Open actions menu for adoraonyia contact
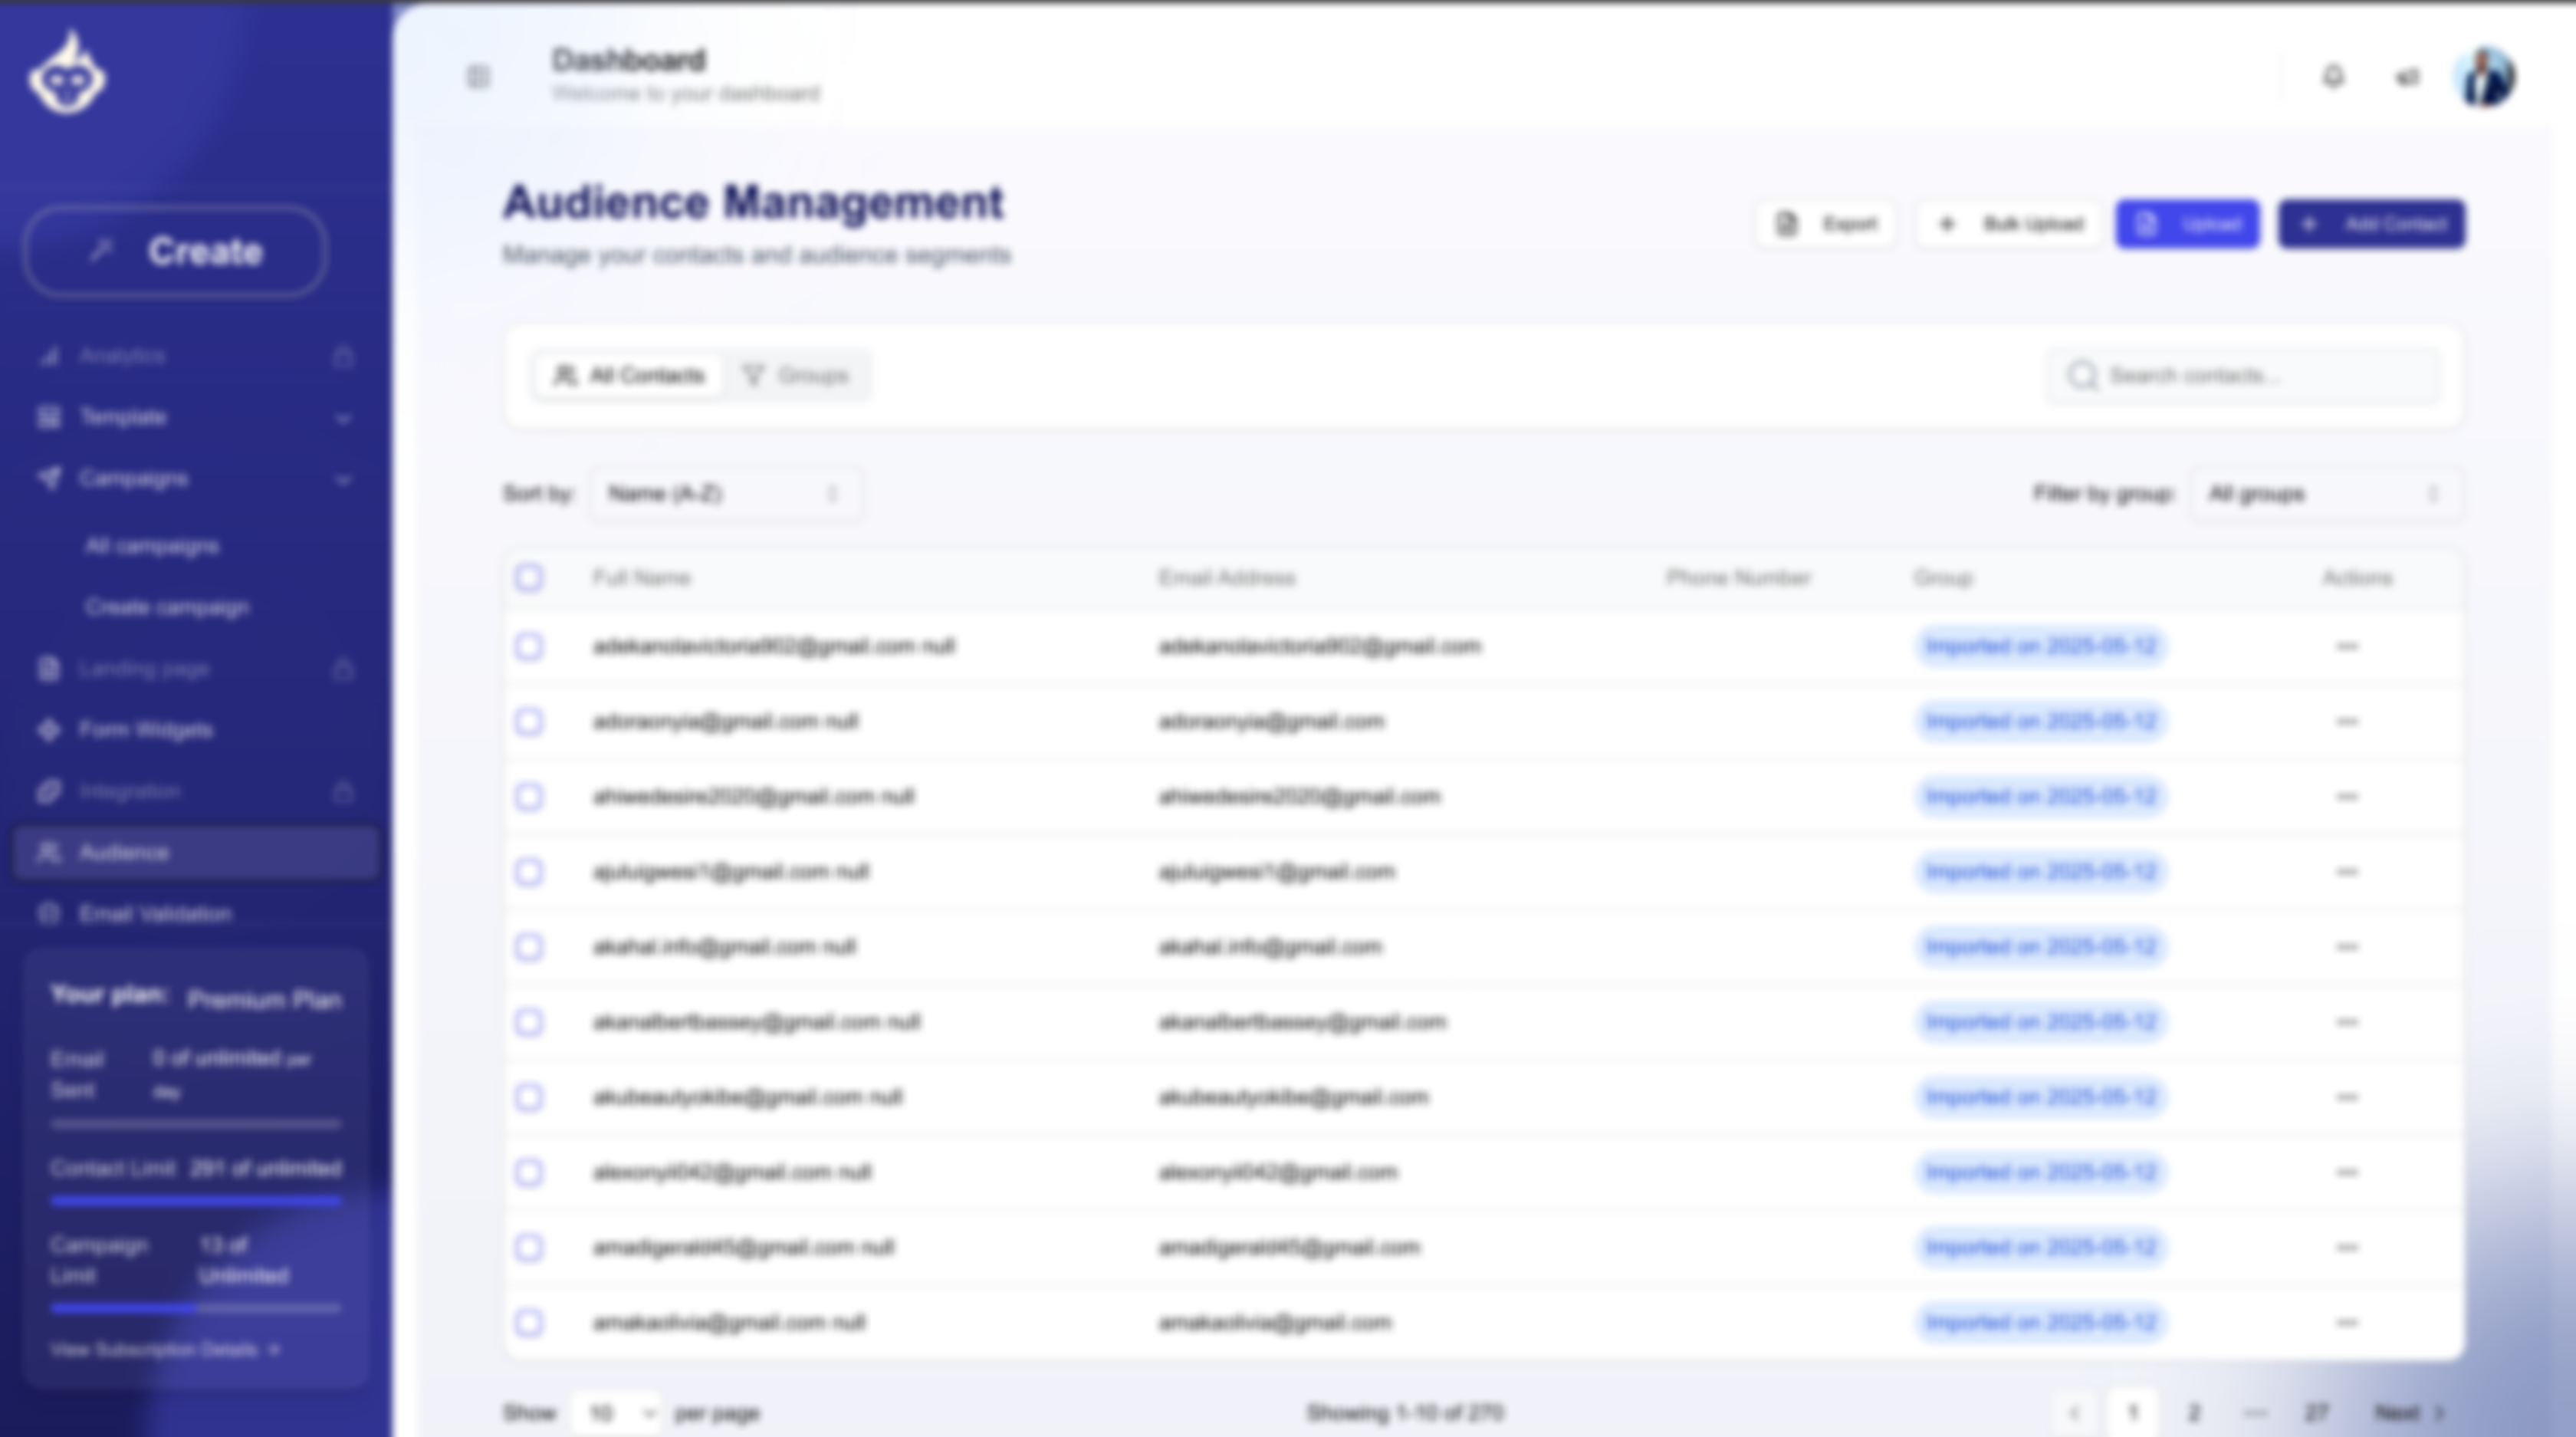The image size is (2576, 1437). pos(2346,722)
